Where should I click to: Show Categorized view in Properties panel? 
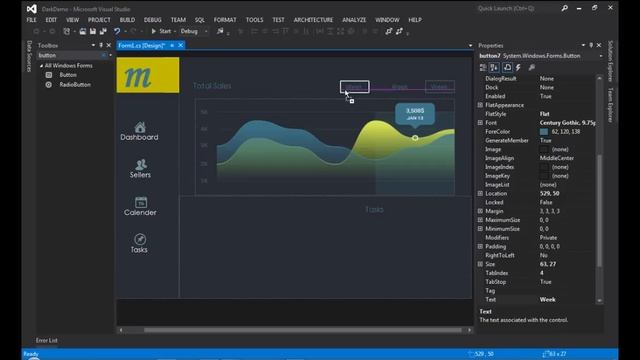[483, 67]
